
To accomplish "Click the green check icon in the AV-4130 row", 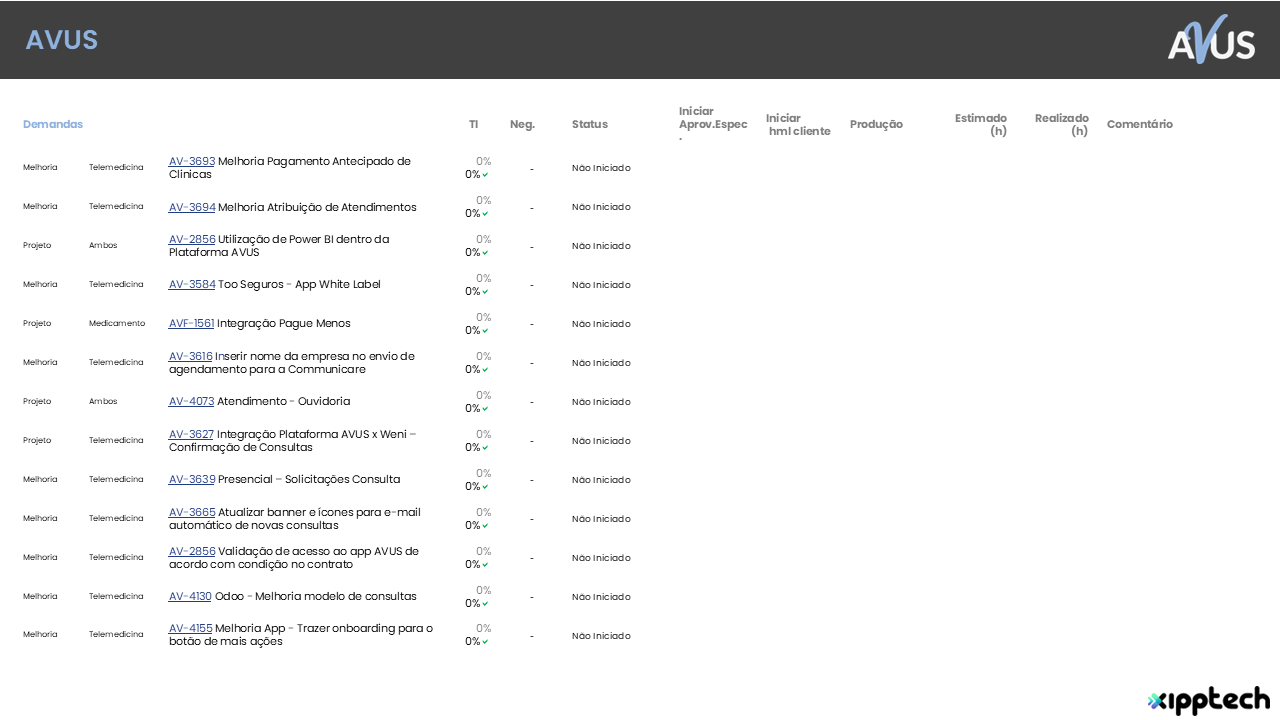I will (485, 604).
